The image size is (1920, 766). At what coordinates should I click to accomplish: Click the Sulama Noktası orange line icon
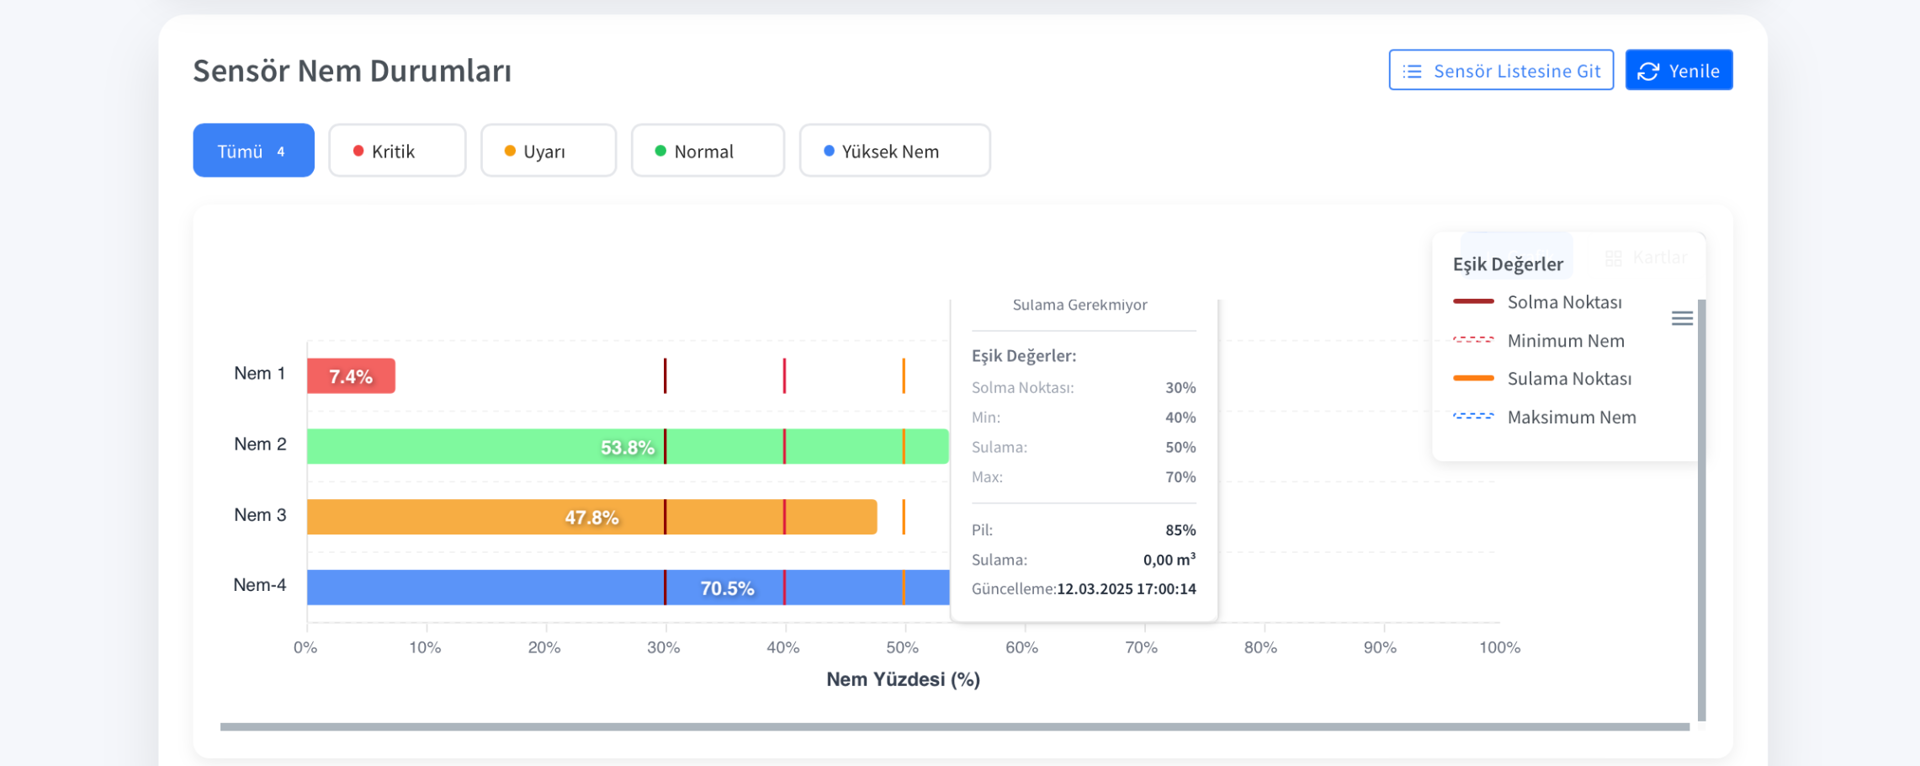[1473, 378]
